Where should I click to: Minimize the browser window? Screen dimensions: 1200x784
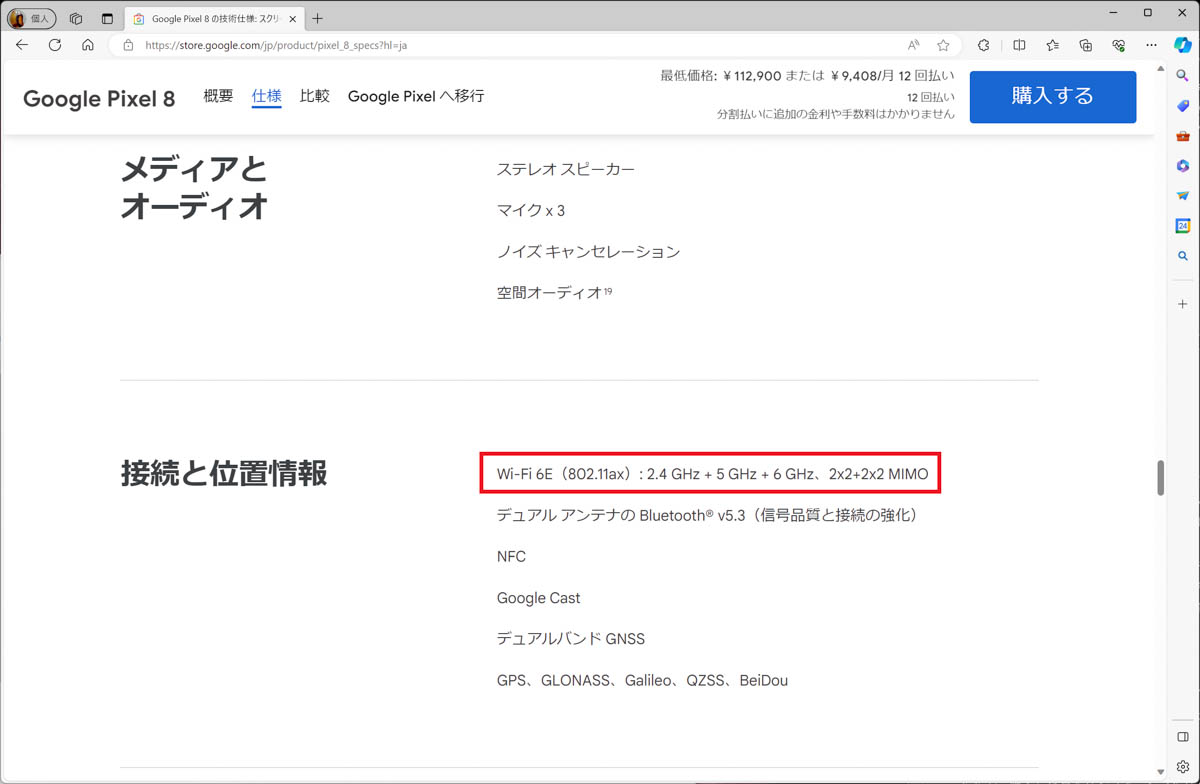[x=1114, y=13]
